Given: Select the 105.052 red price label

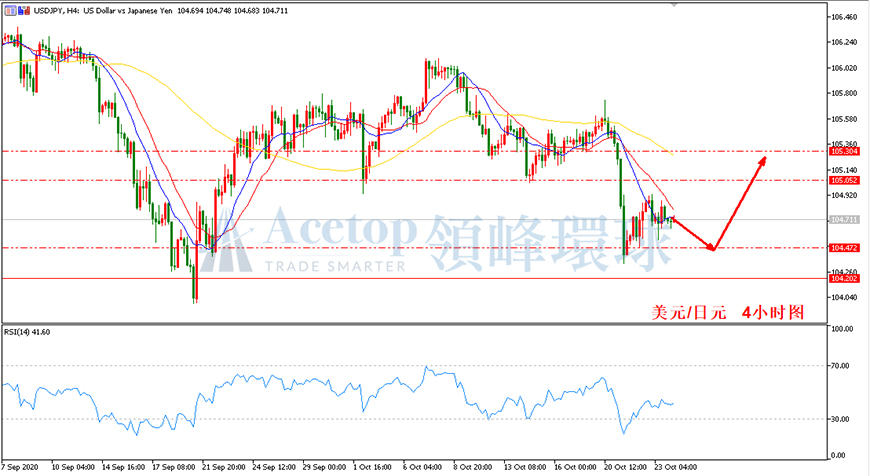Looking at the screenshot, I should coord(844,180).
